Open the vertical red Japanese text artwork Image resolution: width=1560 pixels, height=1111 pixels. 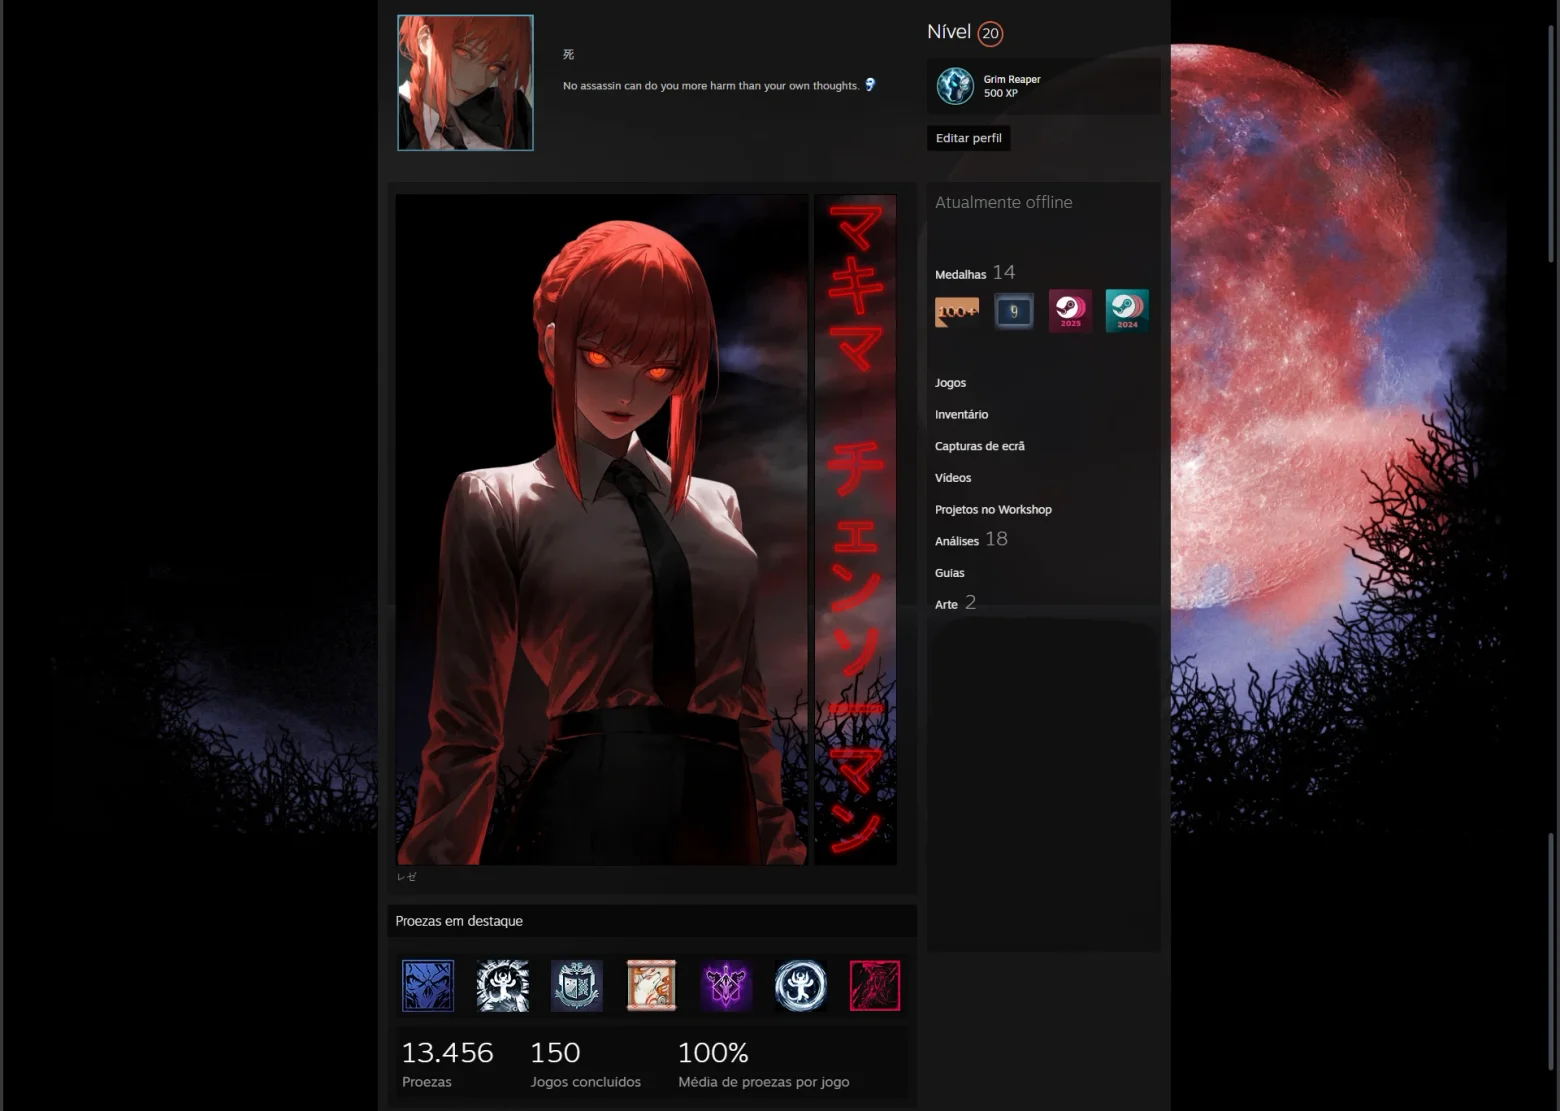coord(856,530)
